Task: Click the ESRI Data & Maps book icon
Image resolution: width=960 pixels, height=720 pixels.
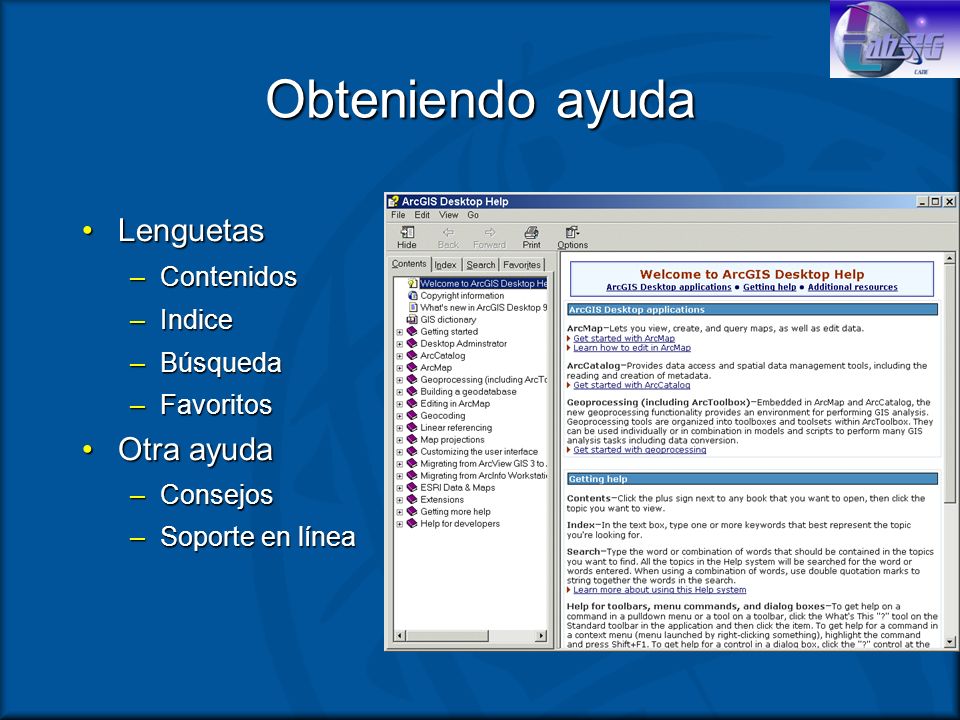Action: point(412,488)
